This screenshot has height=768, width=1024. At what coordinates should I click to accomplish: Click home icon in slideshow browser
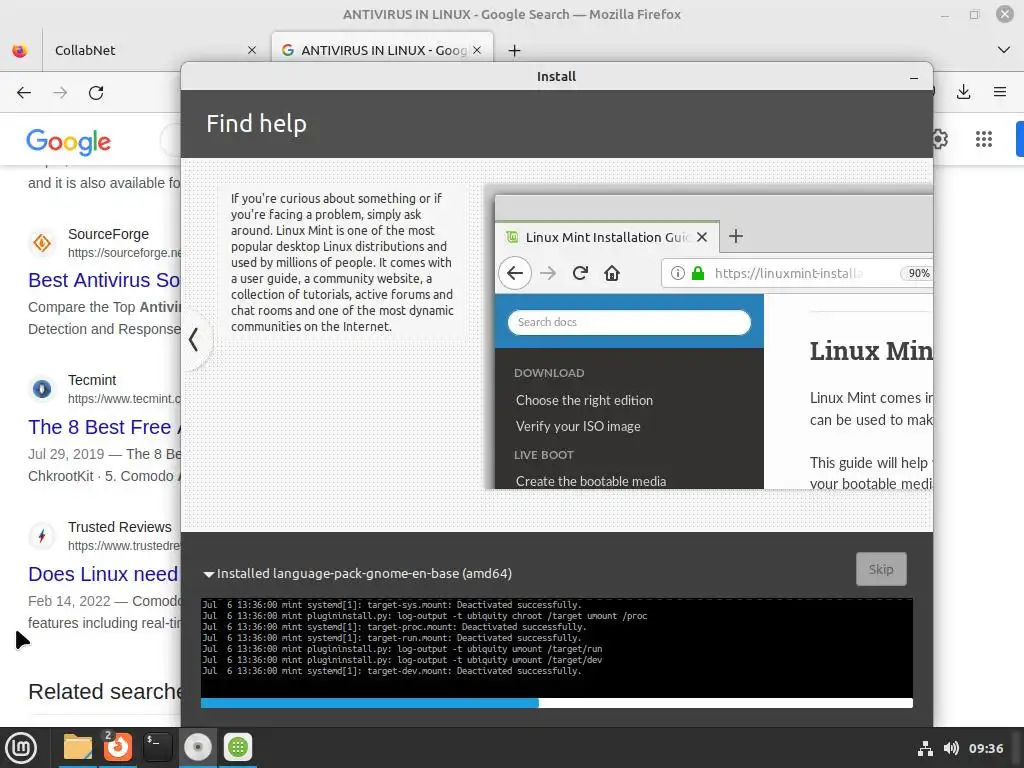point(611,273)
